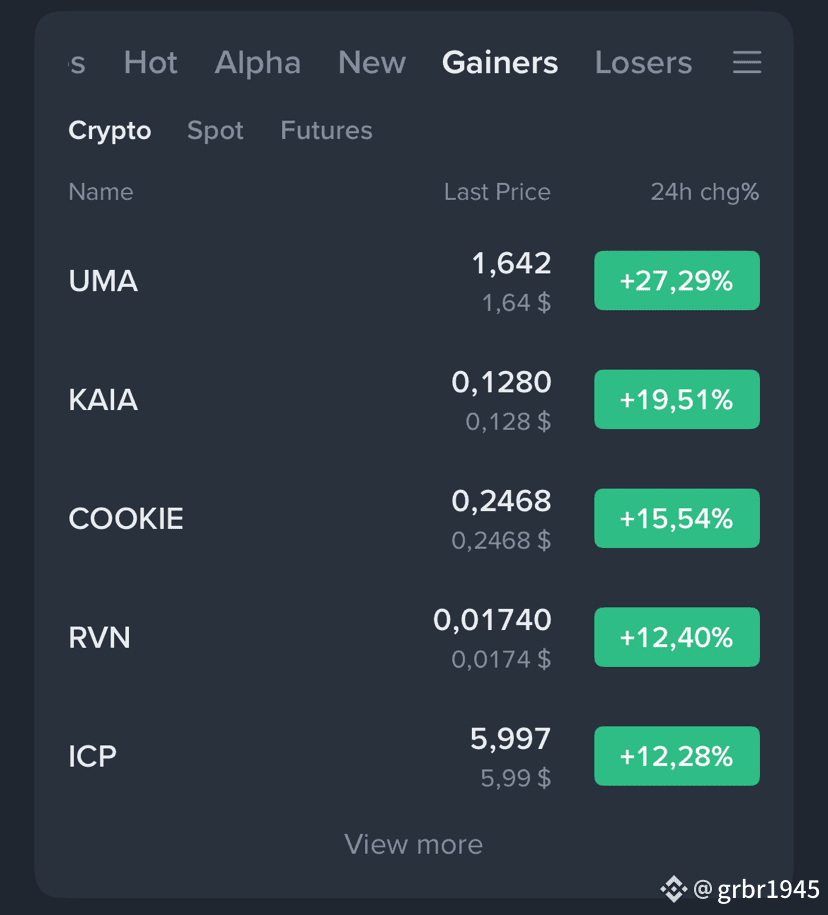Open the New tab
The image size is (828, 915).
tap(372, 62)
